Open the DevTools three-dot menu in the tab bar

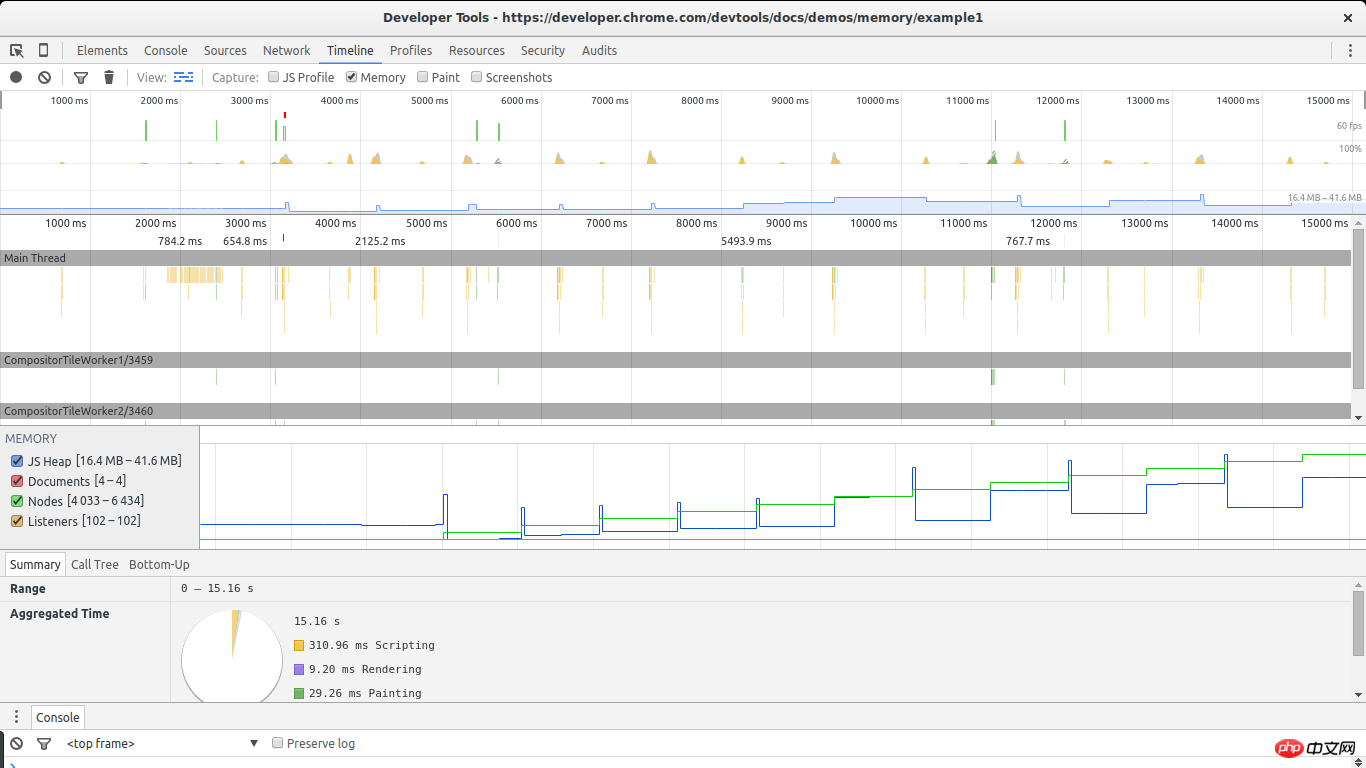click(x=1350, y=51)
